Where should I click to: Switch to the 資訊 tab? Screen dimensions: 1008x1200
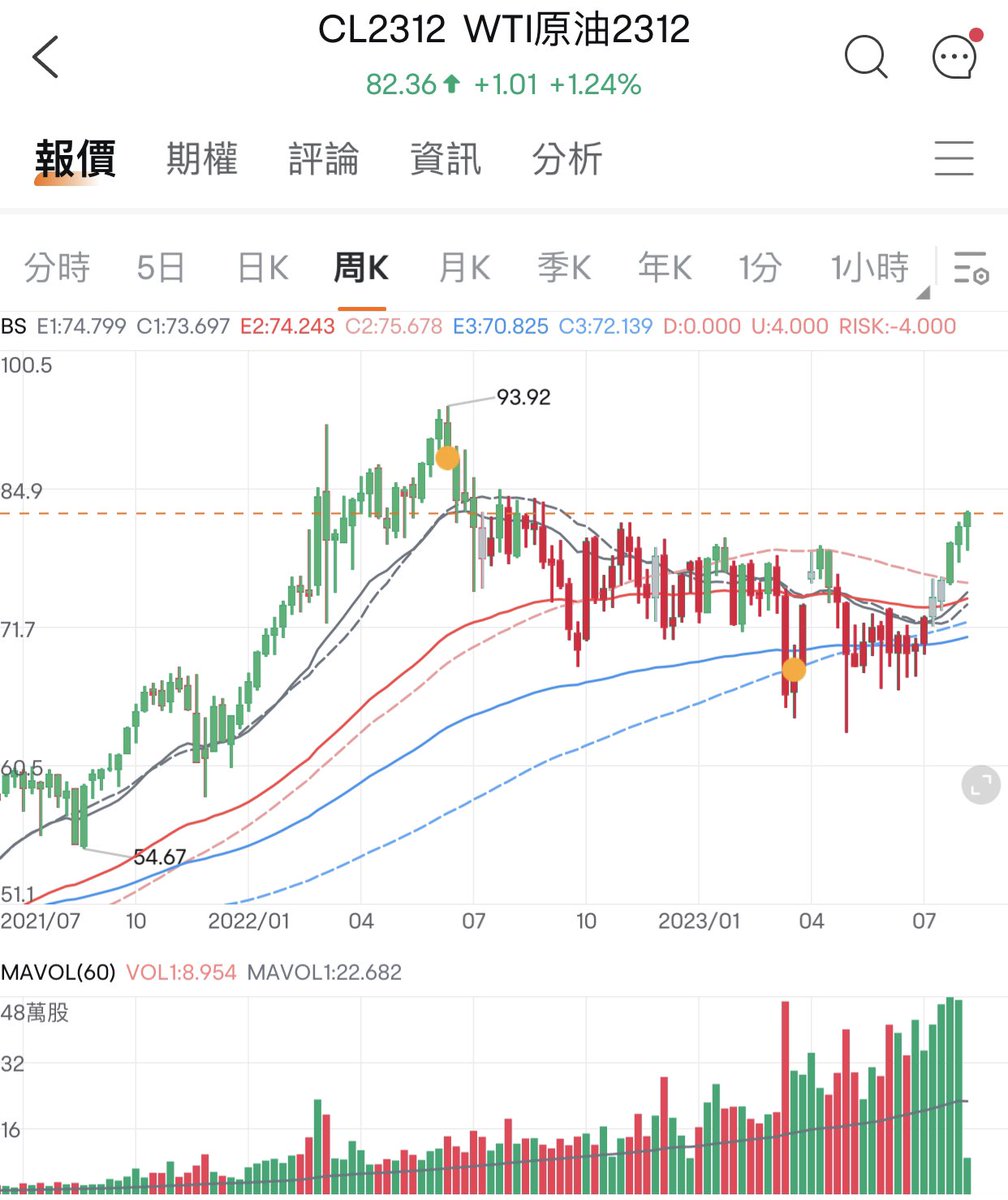coord(446,159)
